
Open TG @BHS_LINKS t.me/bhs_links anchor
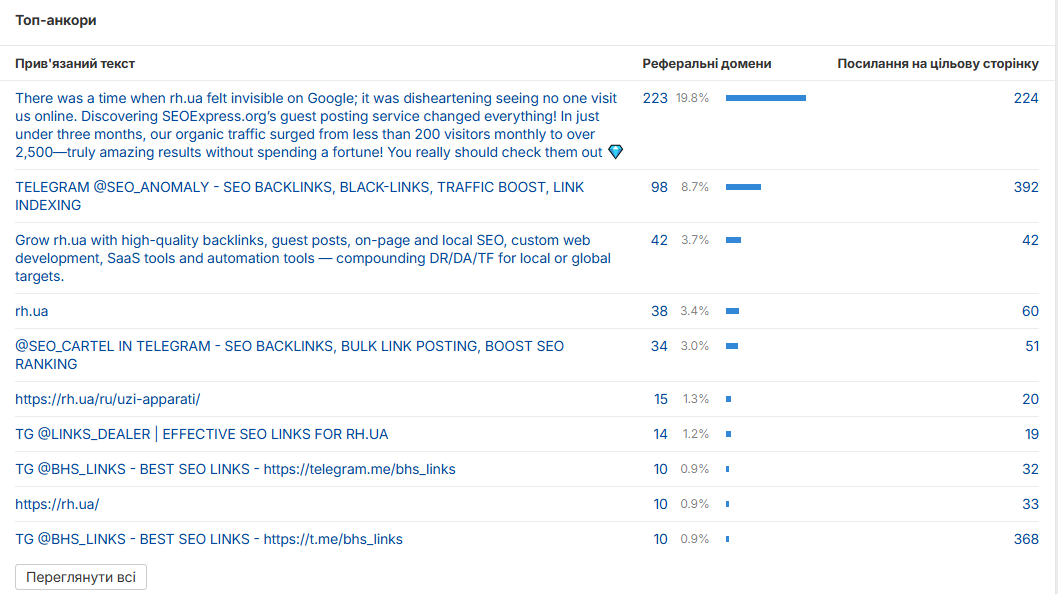[209, 539]
